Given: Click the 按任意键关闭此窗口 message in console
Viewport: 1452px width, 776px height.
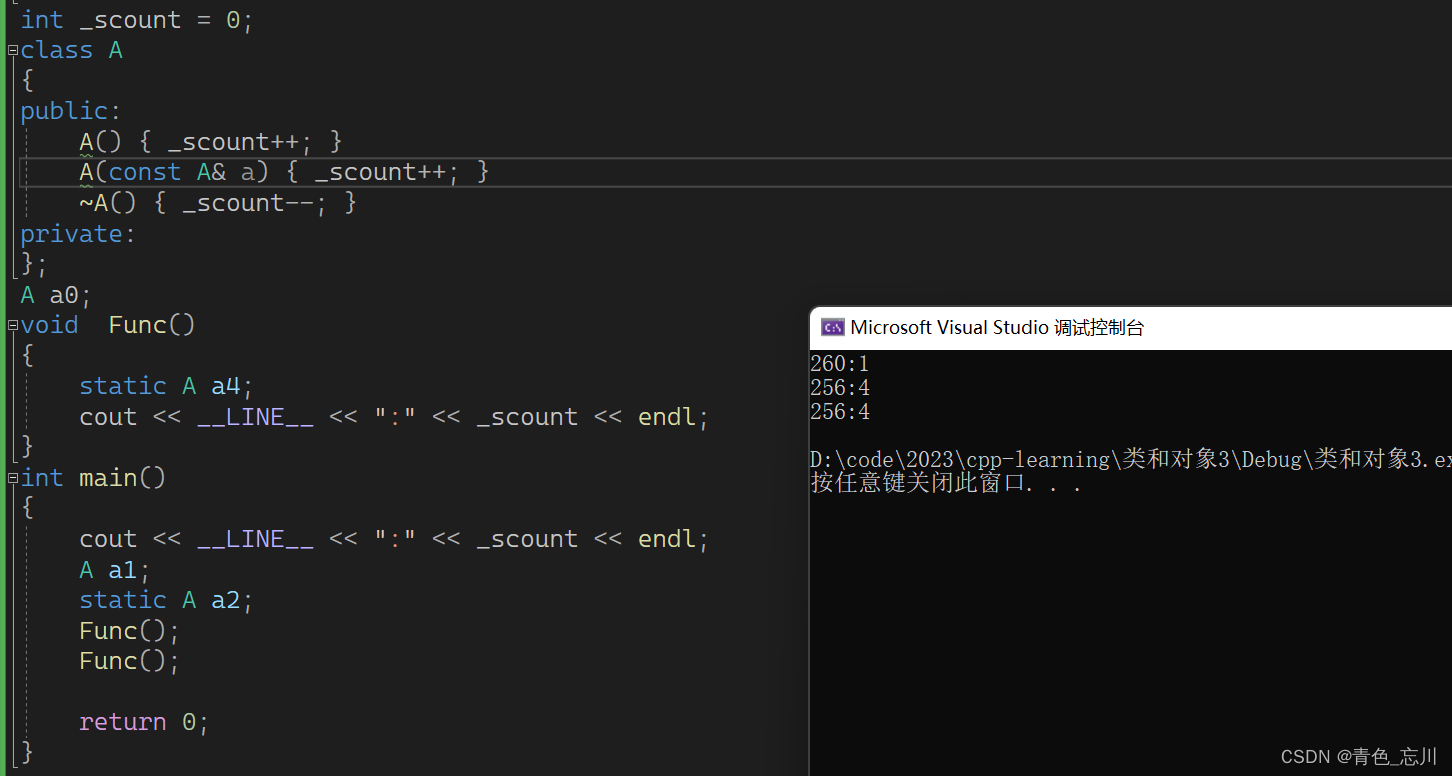Looking at the screenshot, I should coord(946,484).
